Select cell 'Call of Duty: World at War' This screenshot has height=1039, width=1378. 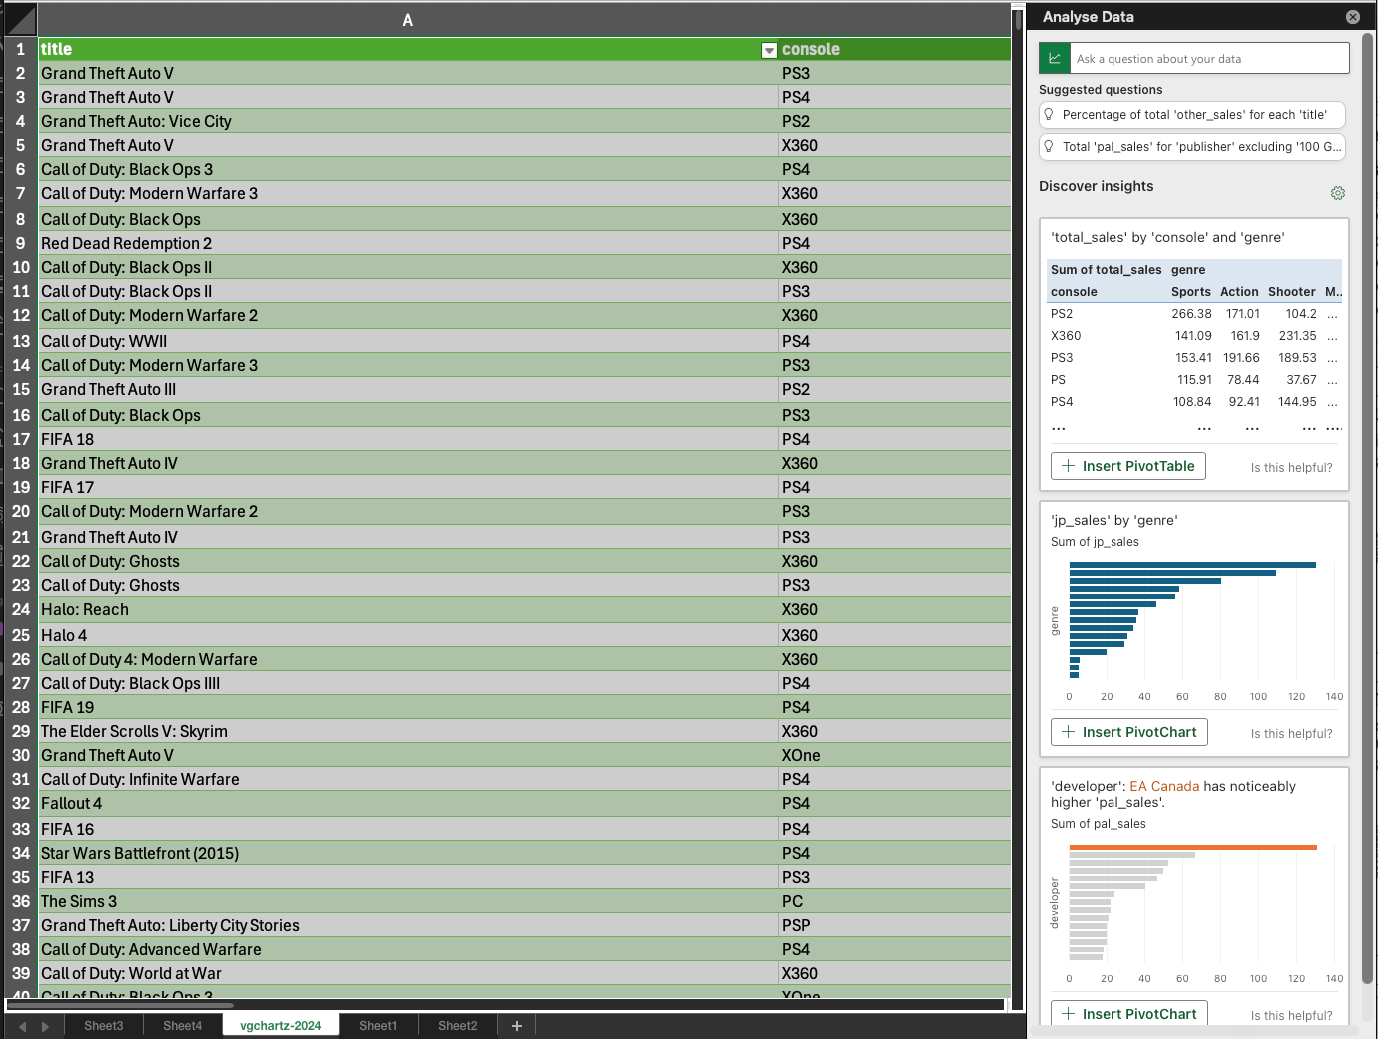click(x=409, y=973)
